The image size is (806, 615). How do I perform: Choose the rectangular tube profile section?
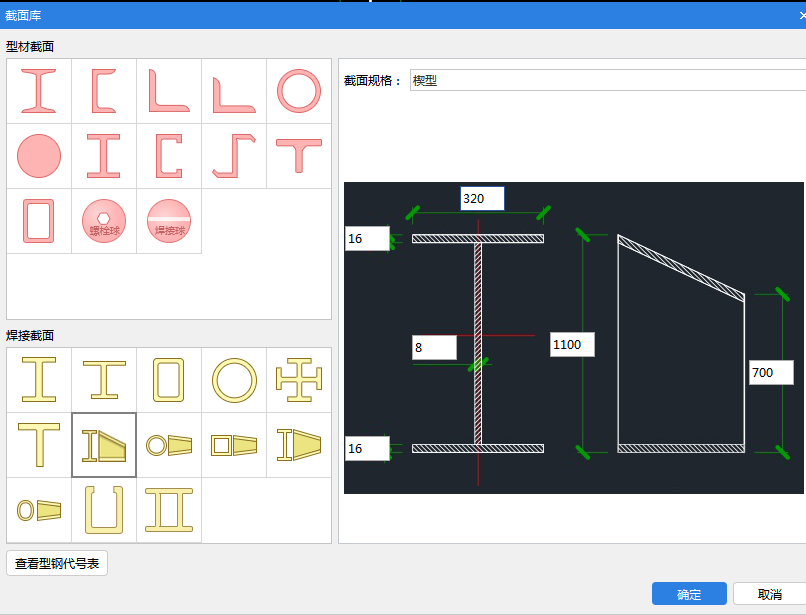[39, 221]
